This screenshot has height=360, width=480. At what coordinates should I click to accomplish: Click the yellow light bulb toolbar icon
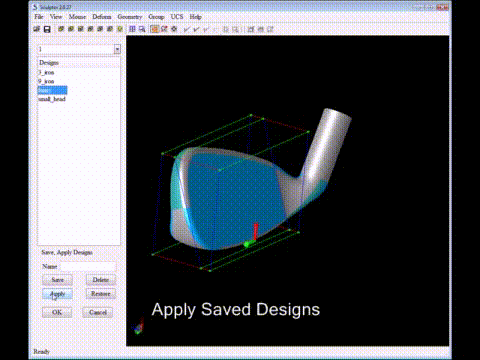click(120, 29)
